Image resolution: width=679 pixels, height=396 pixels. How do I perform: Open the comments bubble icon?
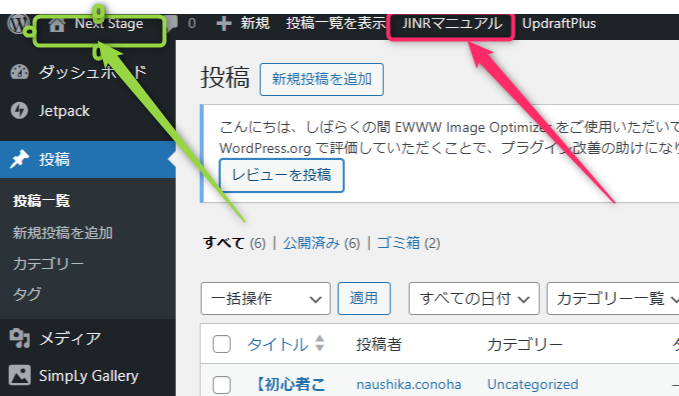[171, 23]
